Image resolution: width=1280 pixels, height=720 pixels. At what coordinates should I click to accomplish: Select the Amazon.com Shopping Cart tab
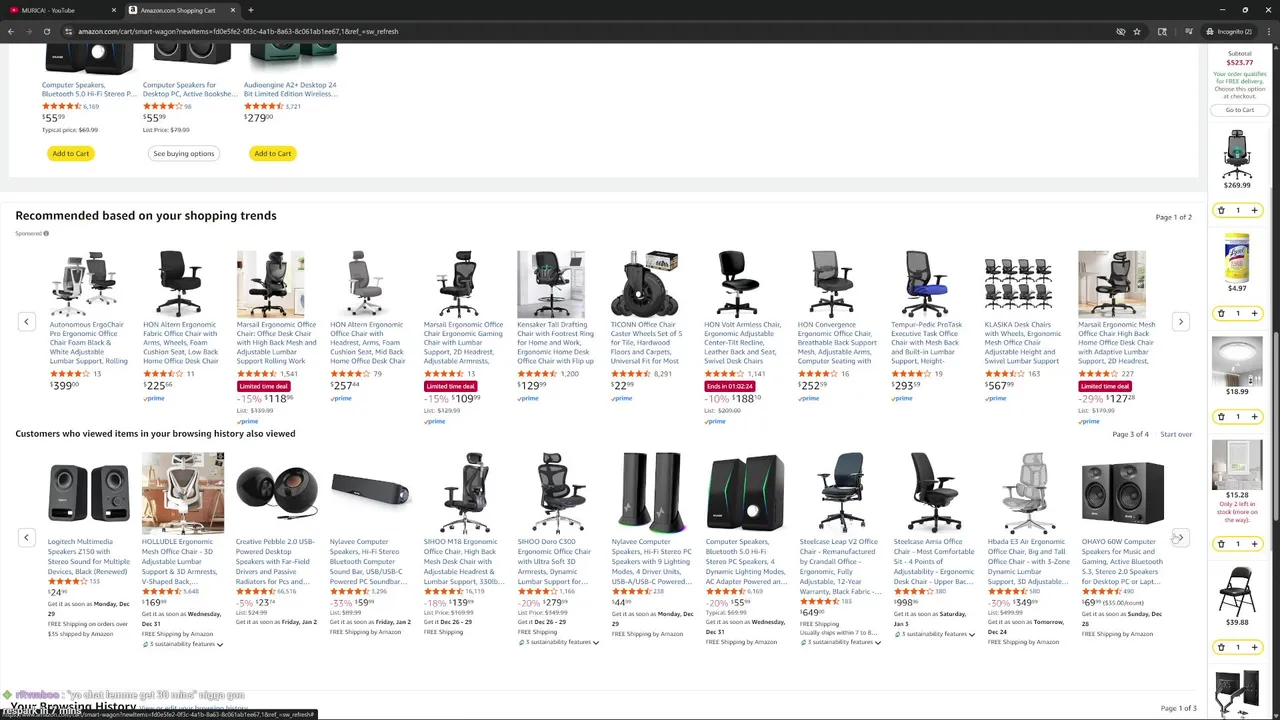[x=183, y=10]
